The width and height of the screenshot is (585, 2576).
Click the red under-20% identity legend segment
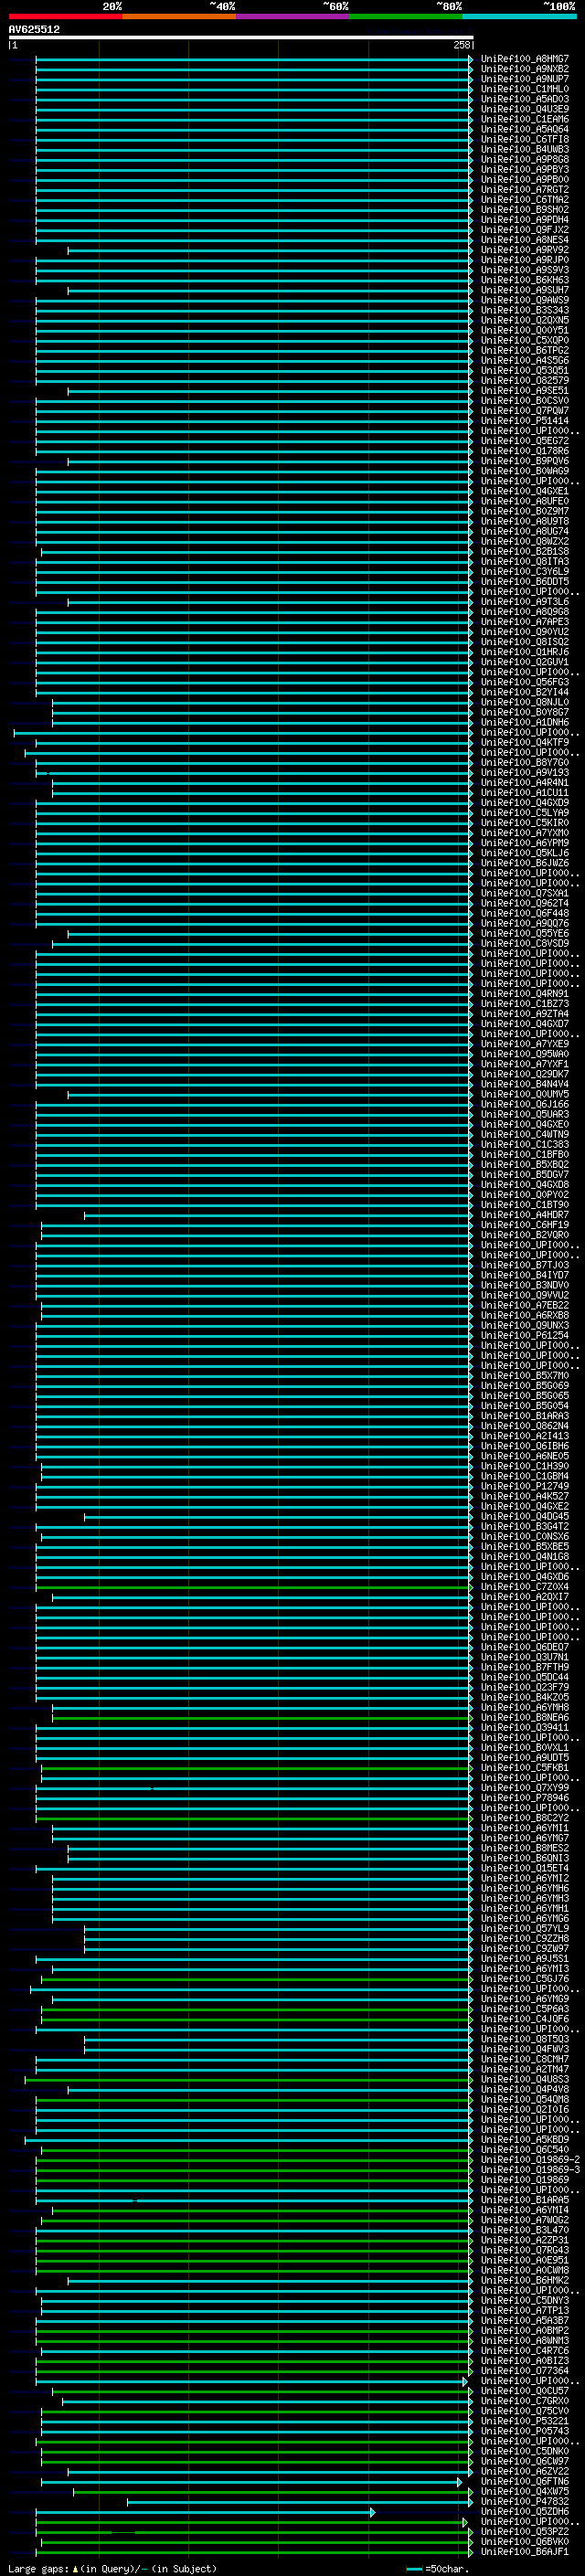tap(65, 16)
